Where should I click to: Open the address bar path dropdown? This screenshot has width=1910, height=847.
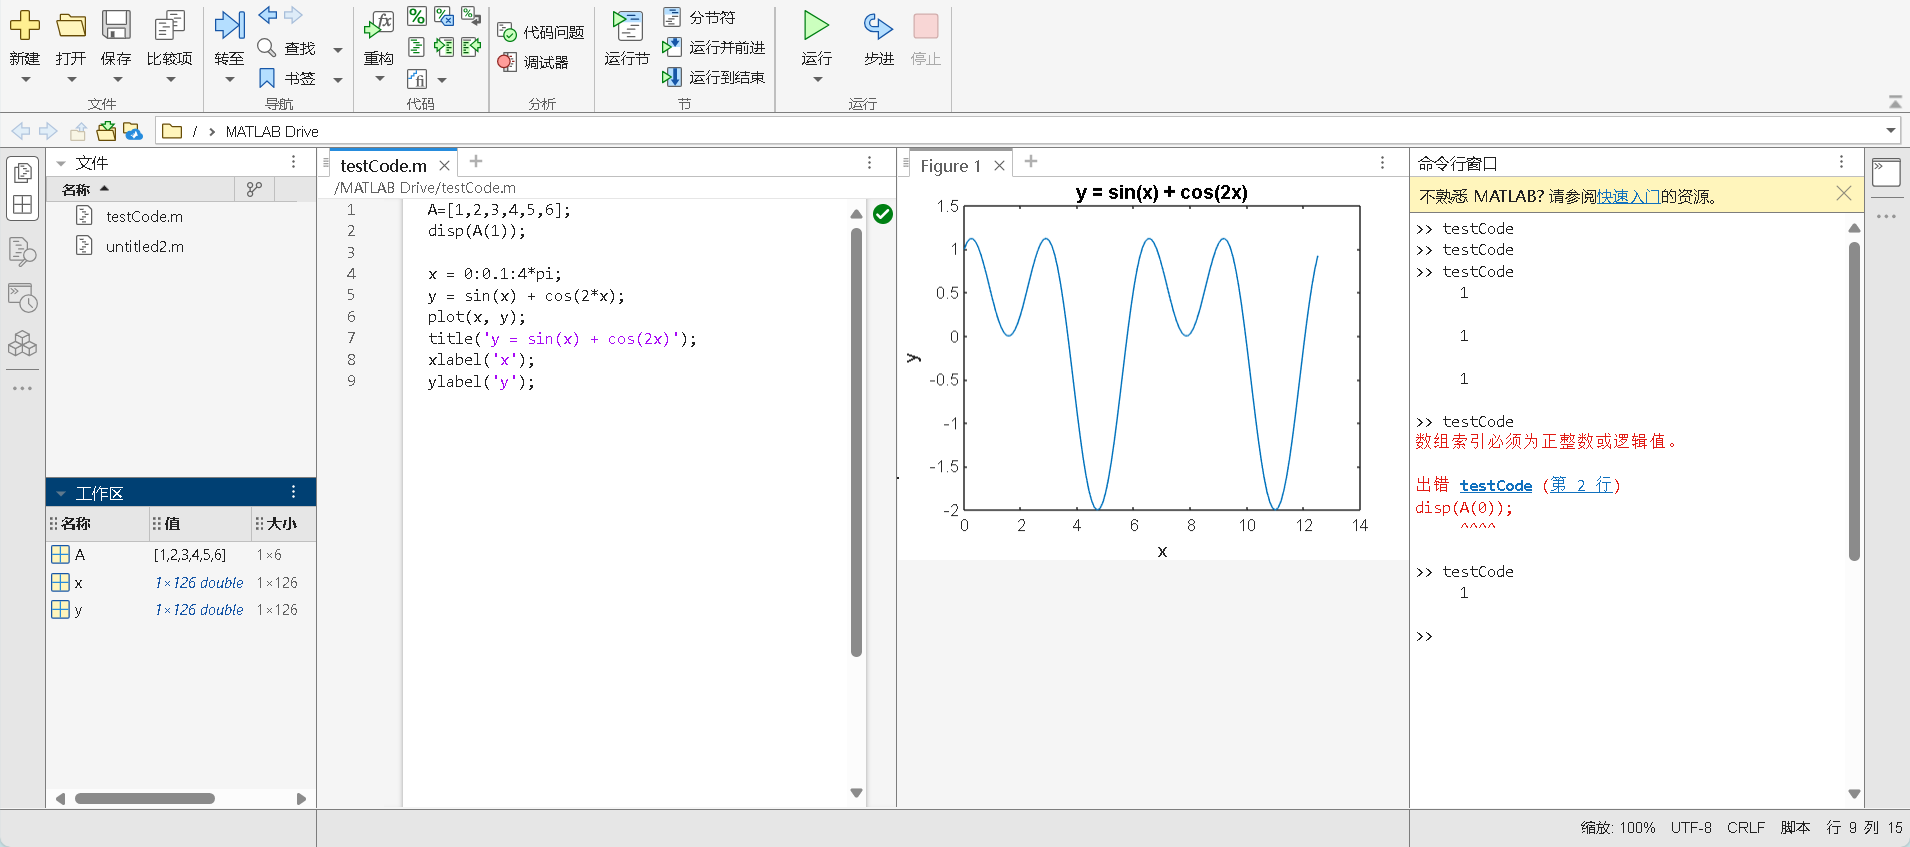click(x=1891, y=130)
